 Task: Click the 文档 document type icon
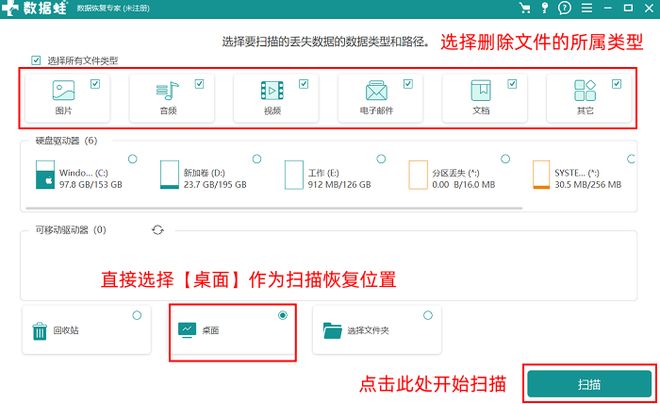point(481,90)
